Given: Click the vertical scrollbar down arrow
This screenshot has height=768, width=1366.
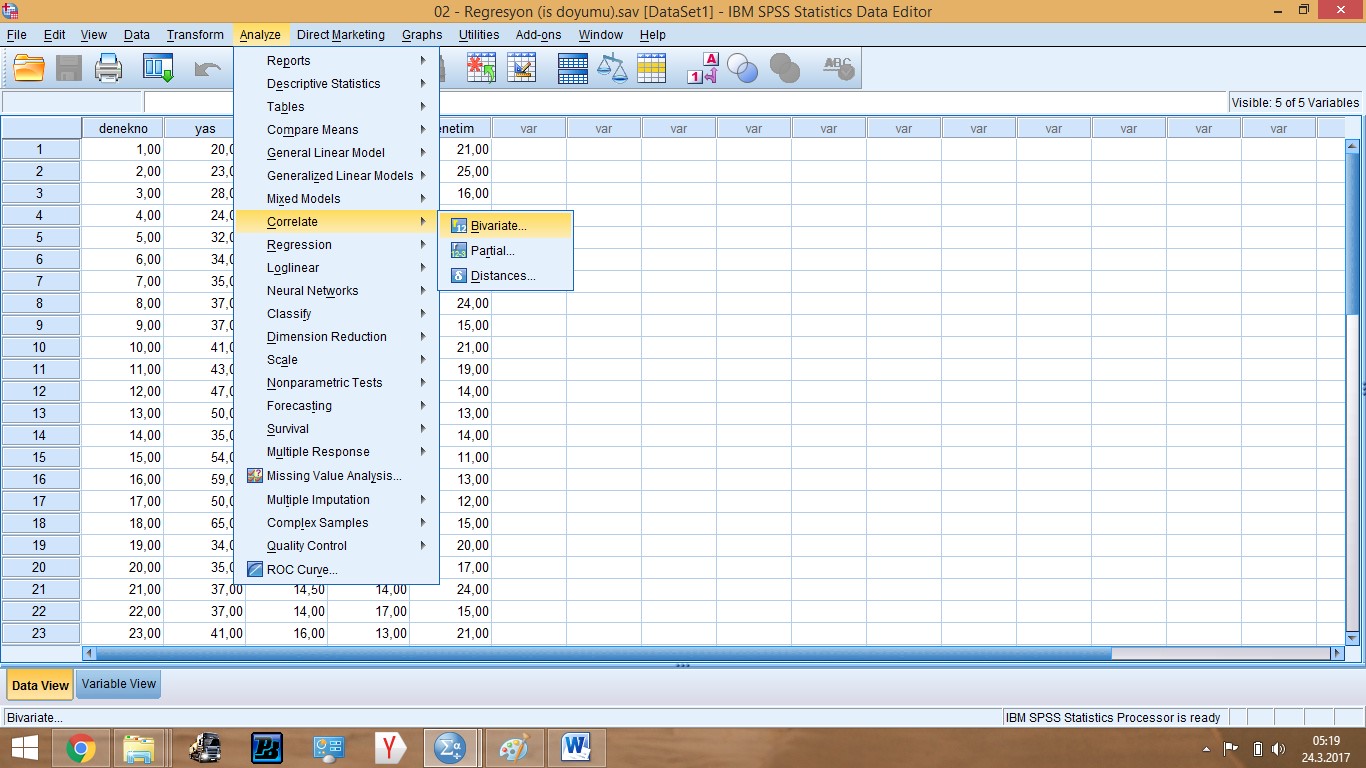Looking at the screenshot, I should pyautogui.click(x=1352, y=637).
